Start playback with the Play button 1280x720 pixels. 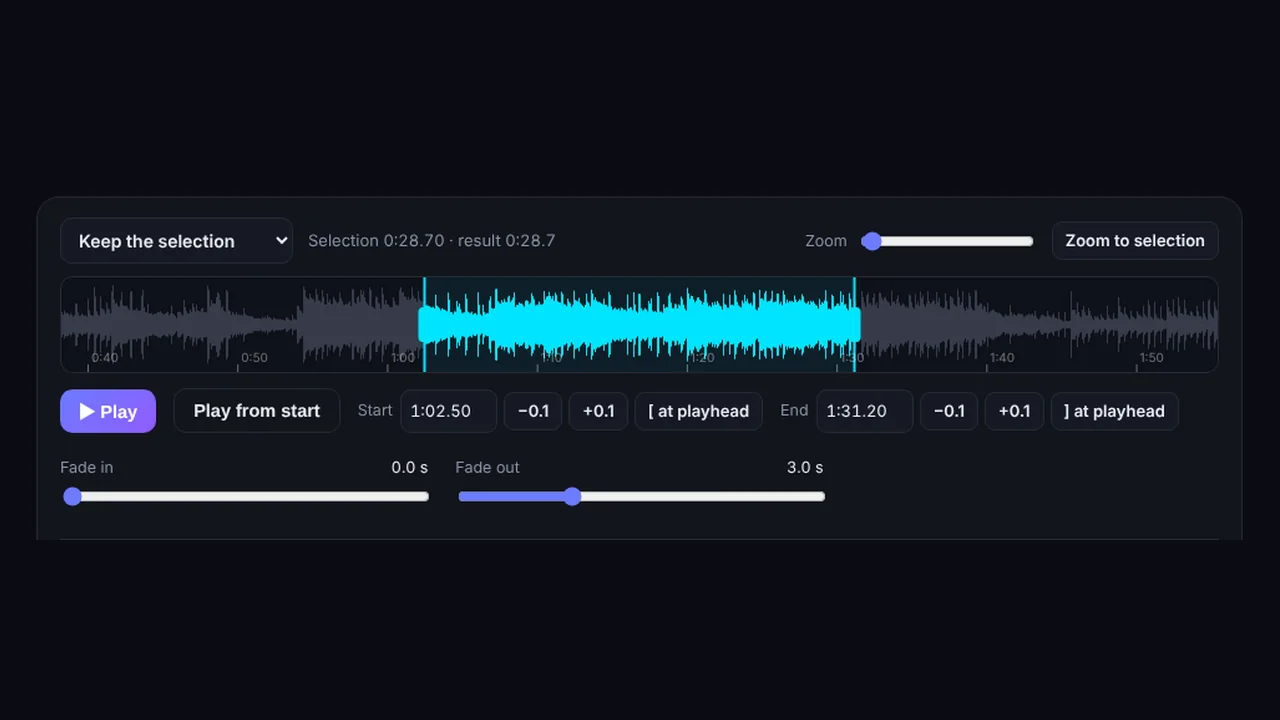pyautogui.click(x=108, y=411)
